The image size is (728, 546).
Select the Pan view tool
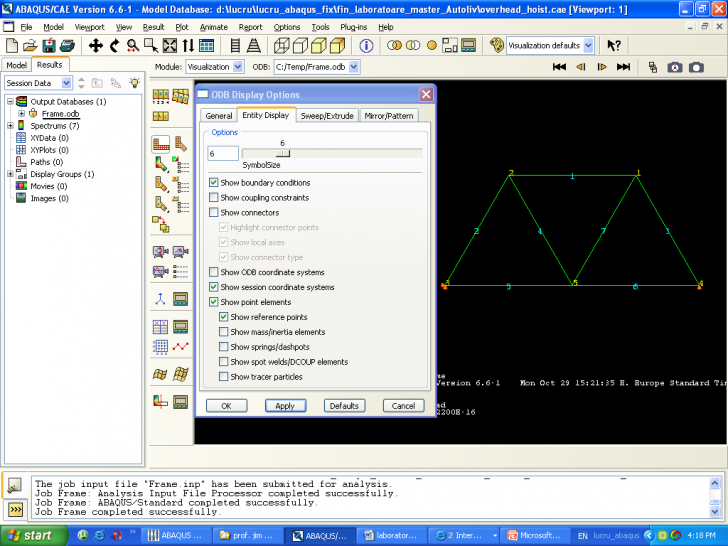[96, 46]
